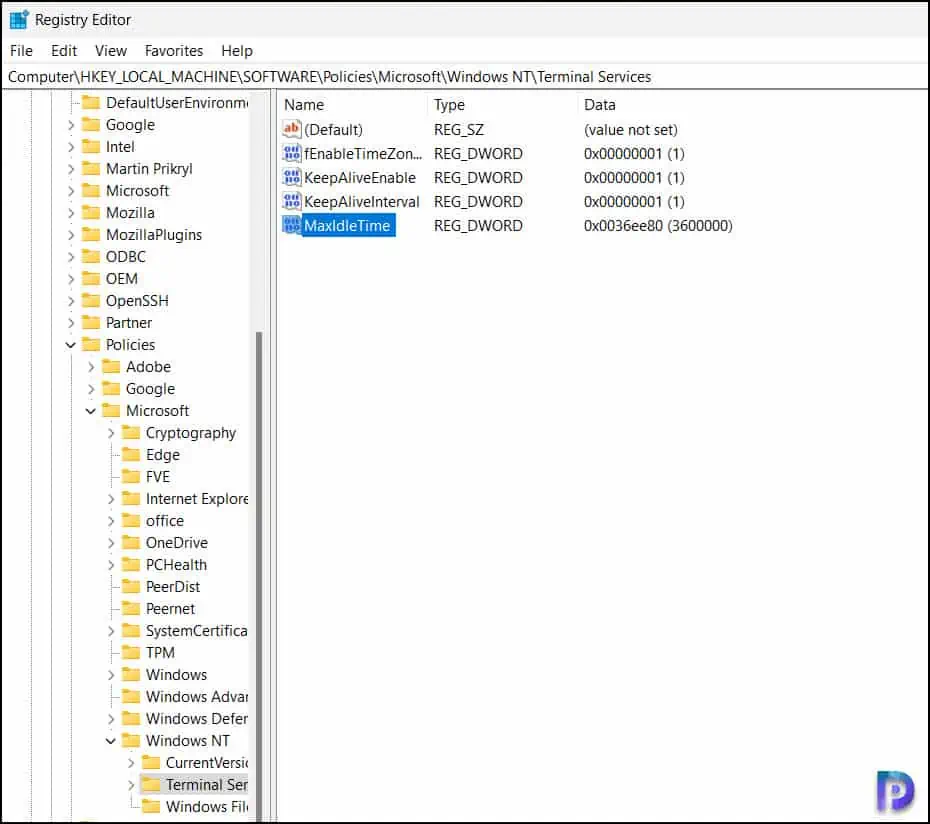Expand the Windows Defender key
This screenshot has height=824, width=930.
pyautogui.click(x=111, y=718)
